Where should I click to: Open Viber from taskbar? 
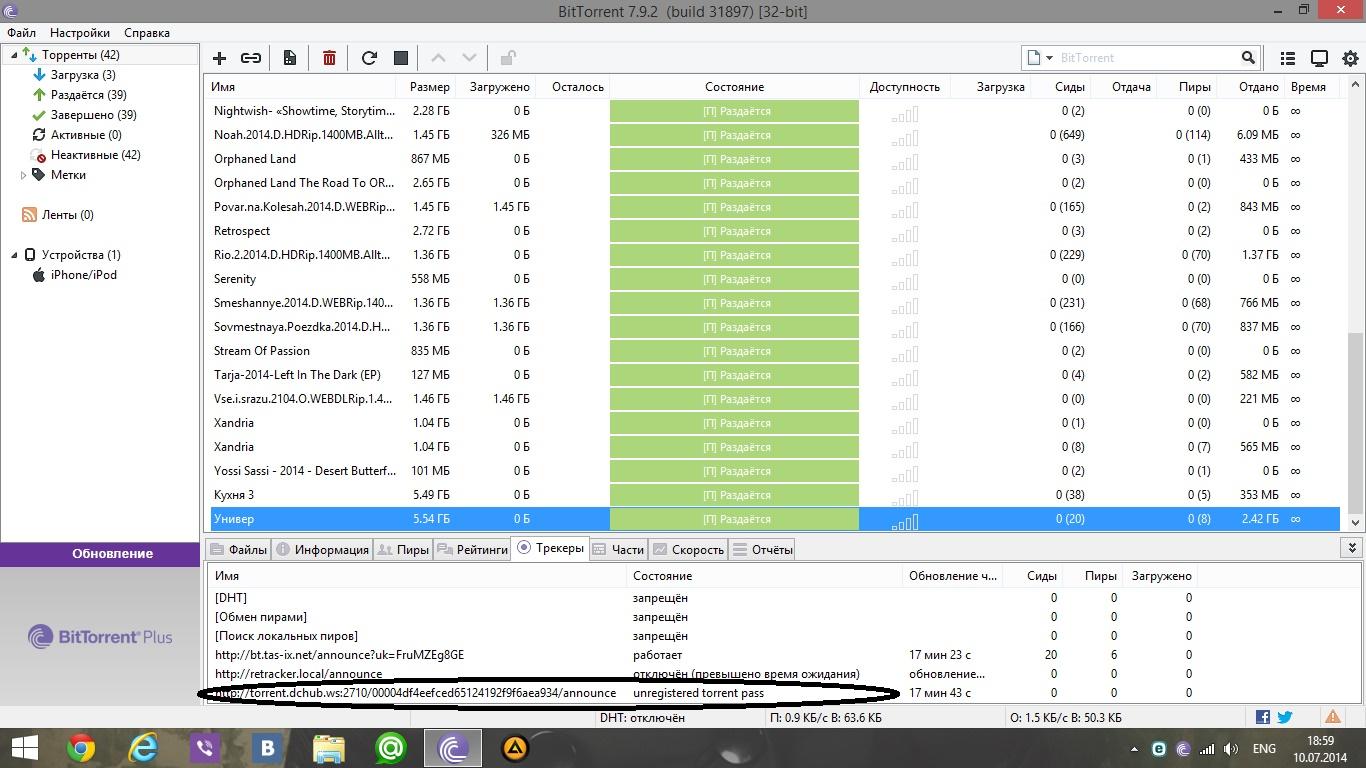tap(205, 748)
